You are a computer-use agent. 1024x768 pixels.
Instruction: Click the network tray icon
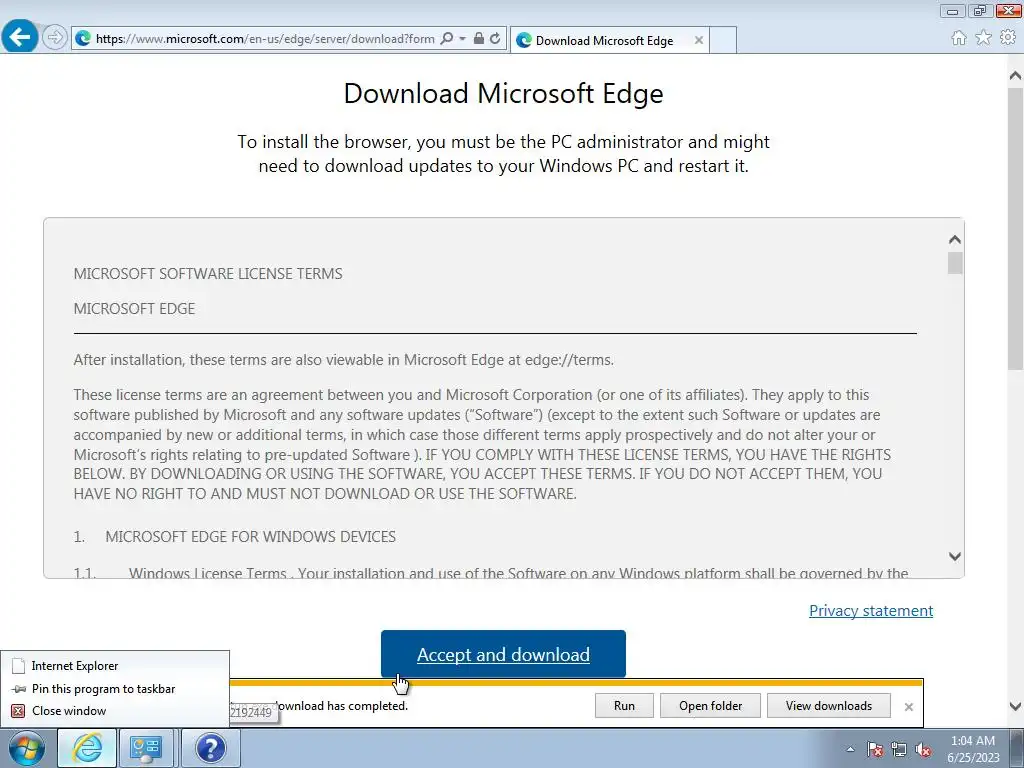tap(899, 749)
